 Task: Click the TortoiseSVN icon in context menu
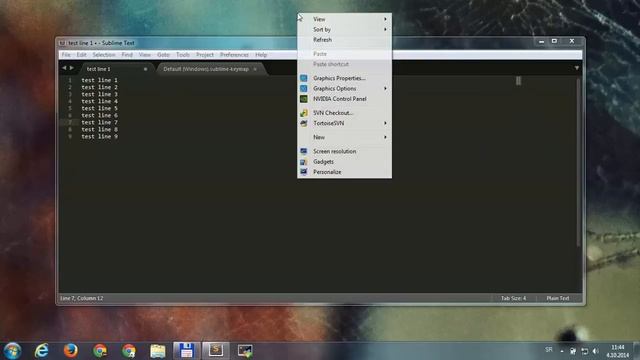point(304,123)
